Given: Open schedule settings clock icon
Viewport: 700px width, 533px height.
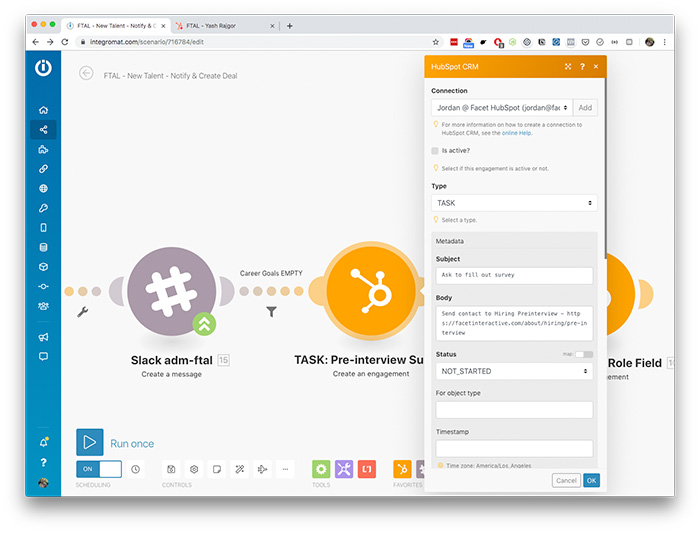Looking at the screenshot, I should [136, 469].
